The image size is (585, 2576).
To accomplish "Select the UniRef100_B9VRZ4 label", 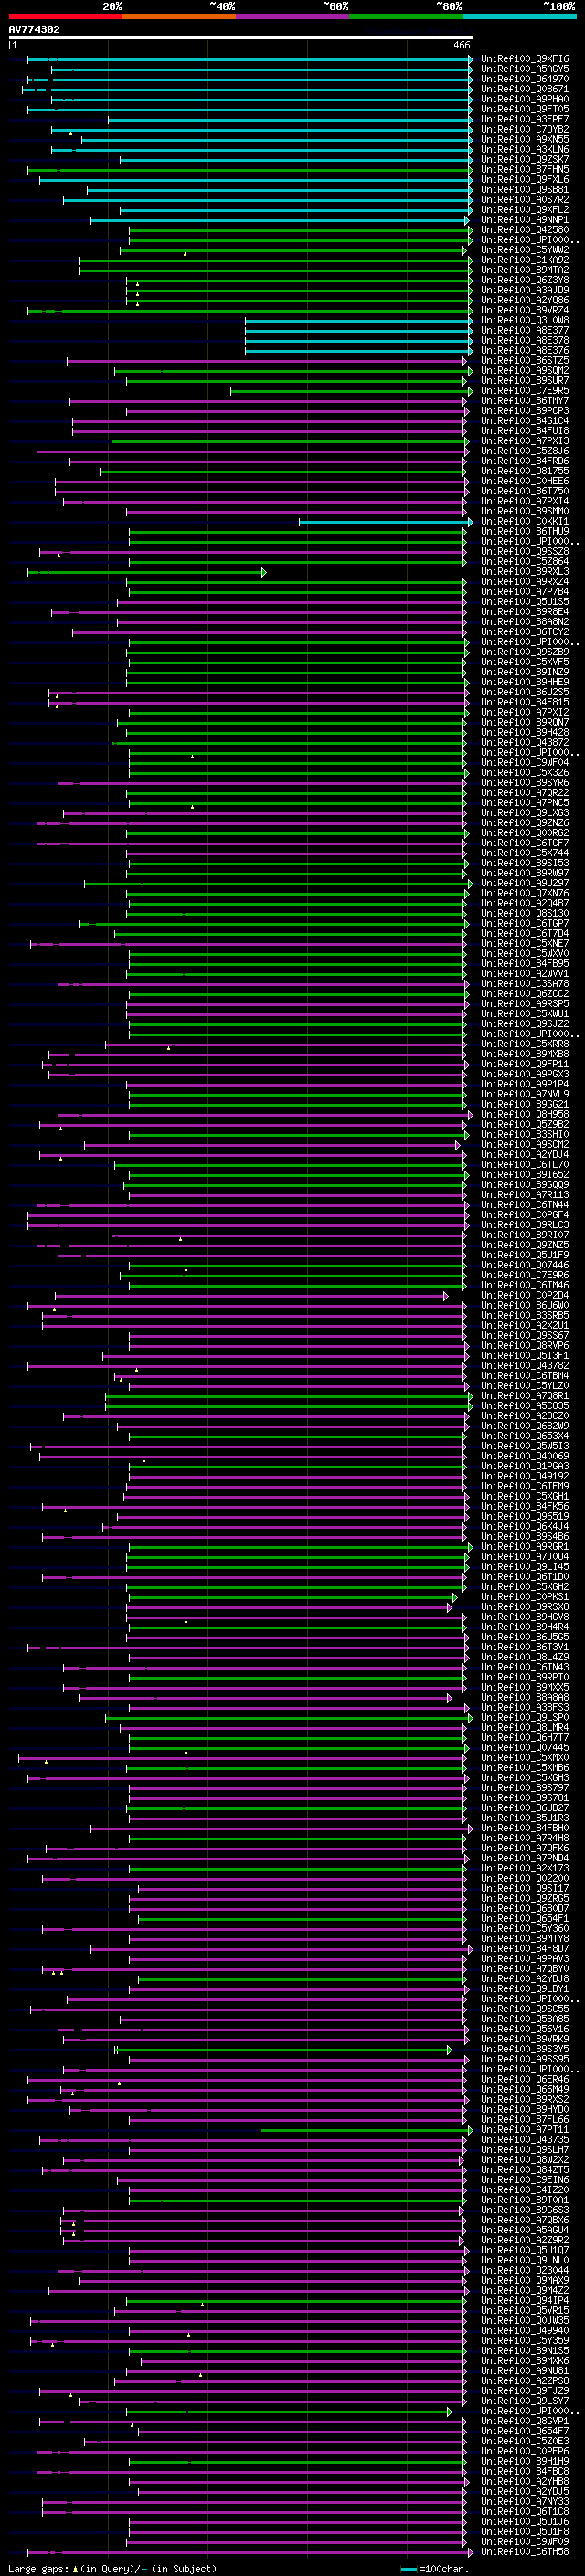I will click(525, 310).
